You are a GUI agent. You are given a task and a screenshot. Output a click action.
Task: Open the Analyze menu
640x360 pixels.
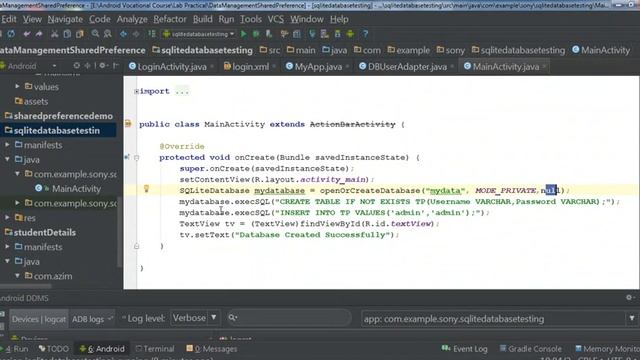132,19
